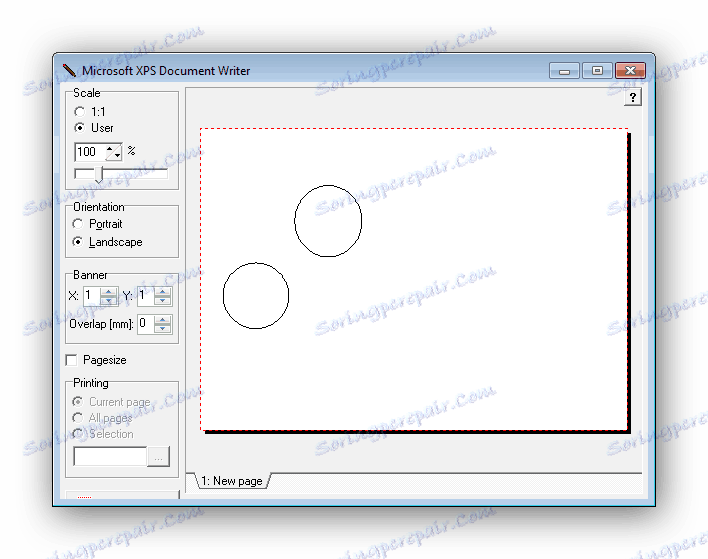Click the pencil icon in the title bar
The height and width of the screenshot is (559, 708).
(69, 70)
